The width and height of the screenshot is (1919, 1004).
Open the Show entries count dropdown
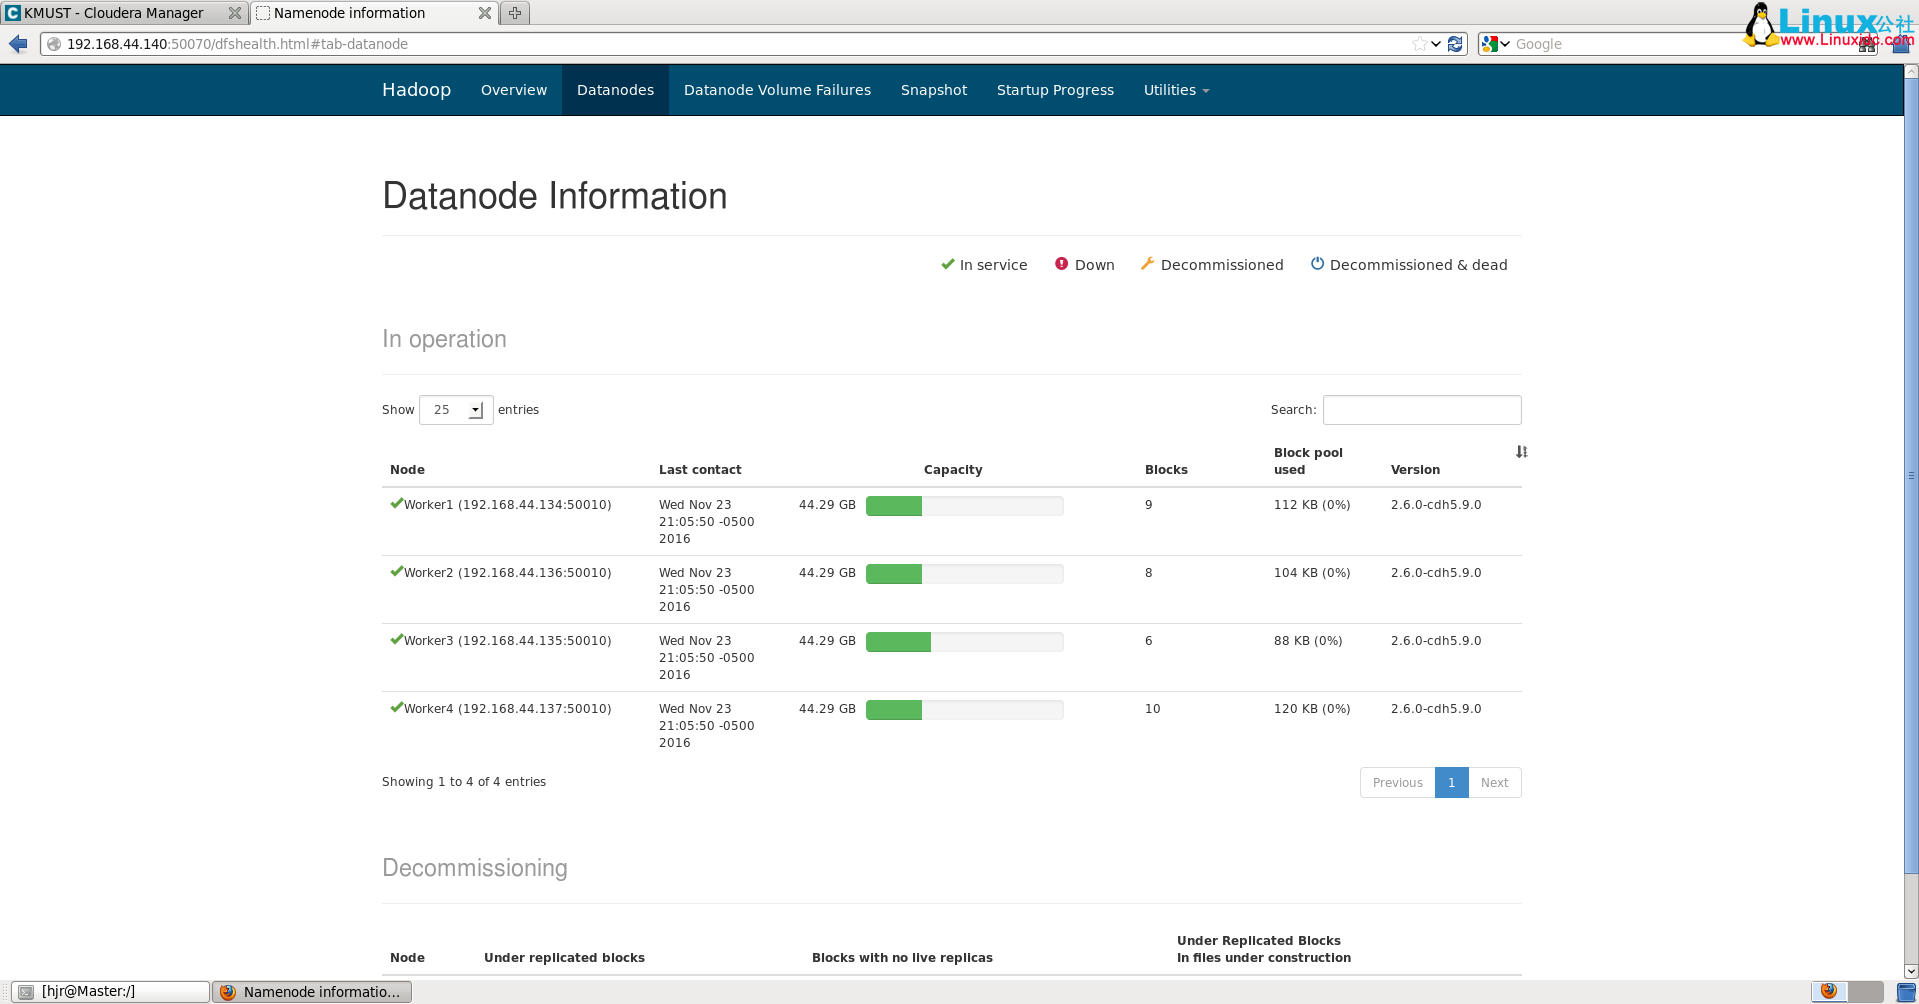point(456,410)
